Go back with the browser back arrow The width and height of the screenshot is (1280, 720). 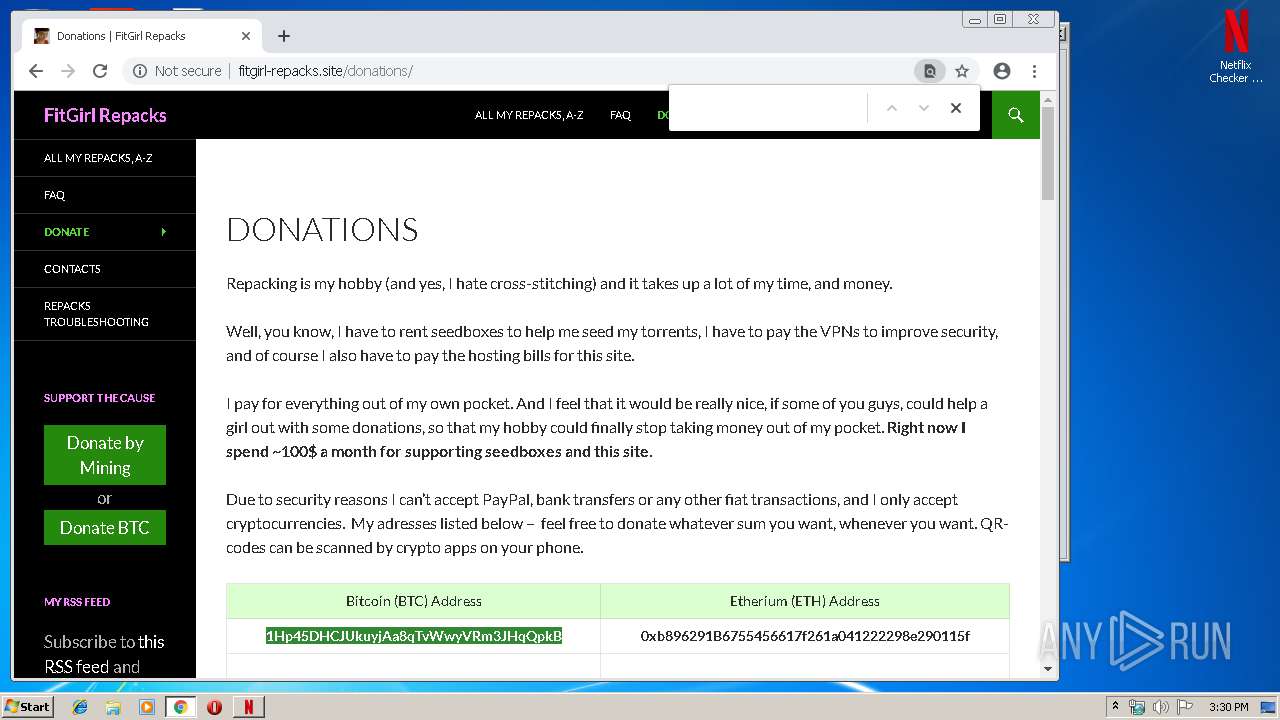(36, 71)
